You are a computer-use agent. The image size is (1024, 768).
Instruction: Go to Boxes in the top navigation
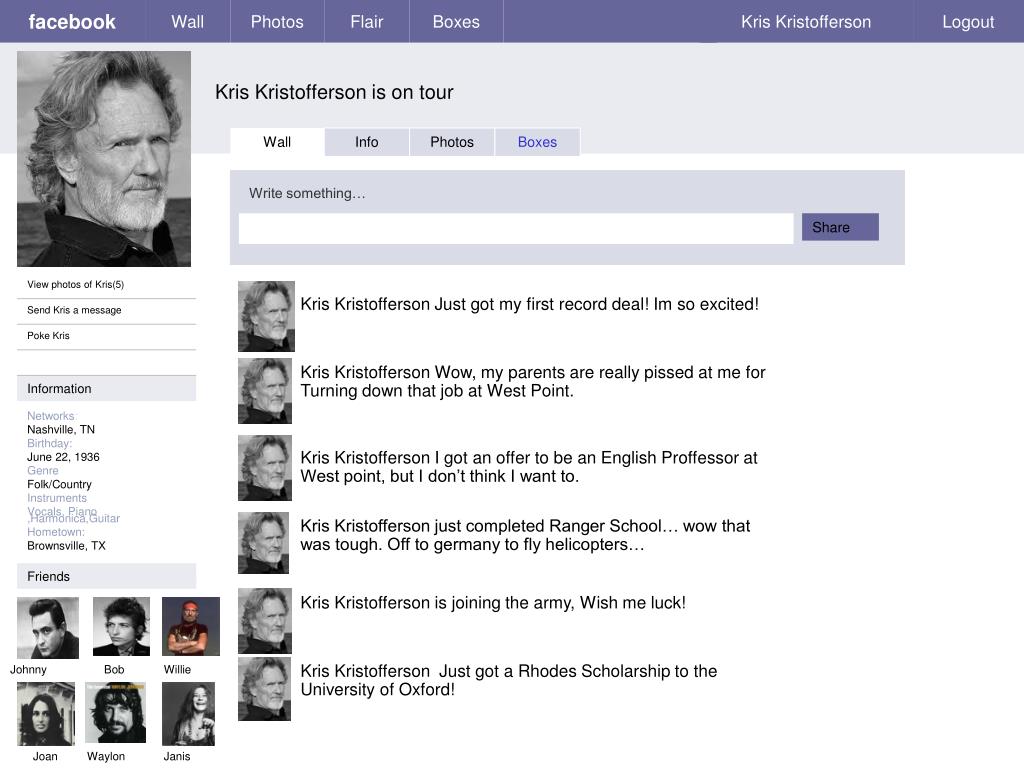tap(456, 22)
